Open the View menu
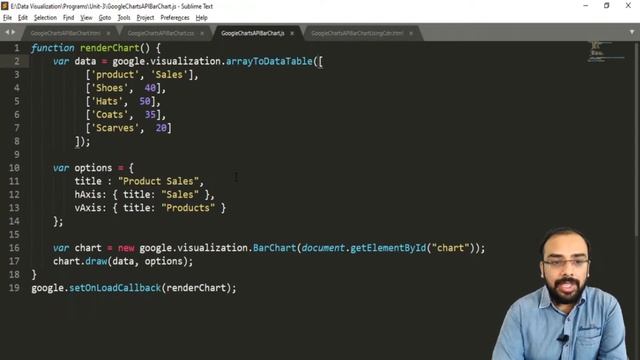 point(86,18)
